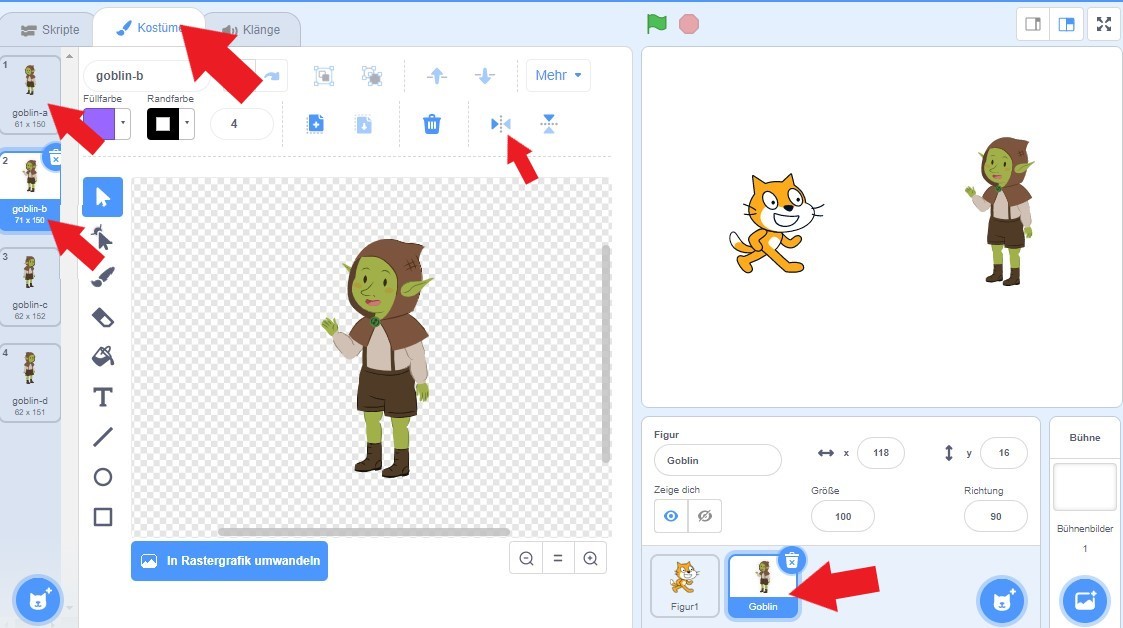
Task: Click the canvas horizontal scrollbar
Action: pyautogui.click(x=364, y=532)
